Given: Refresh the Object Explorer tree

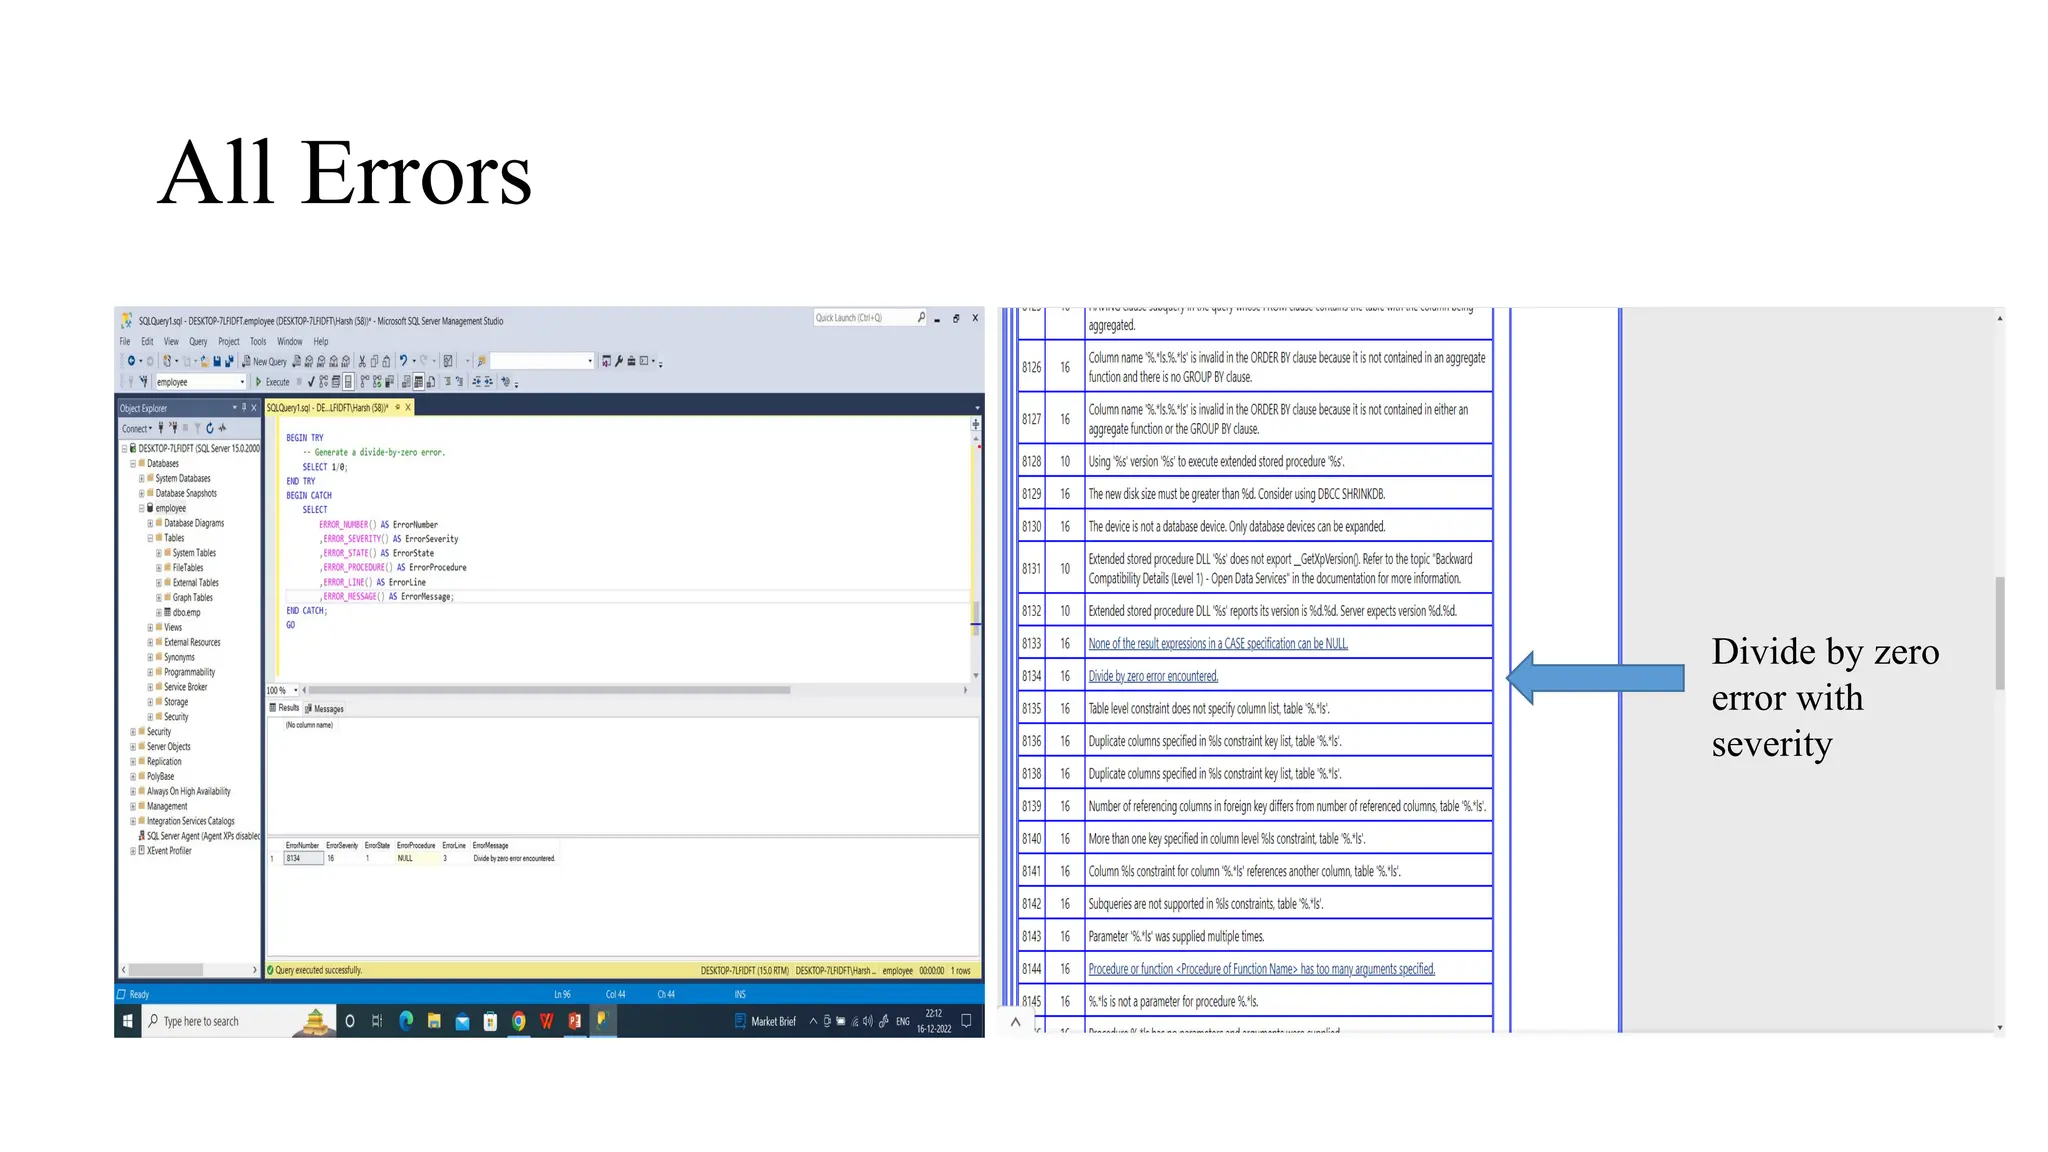Looking at the screenshot, I should [x=210, y=428].
